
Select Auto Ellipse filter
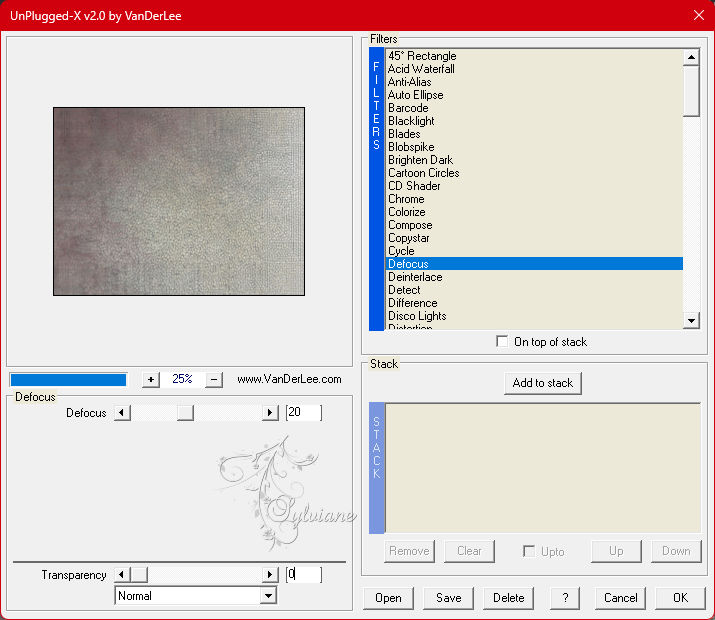534,95
